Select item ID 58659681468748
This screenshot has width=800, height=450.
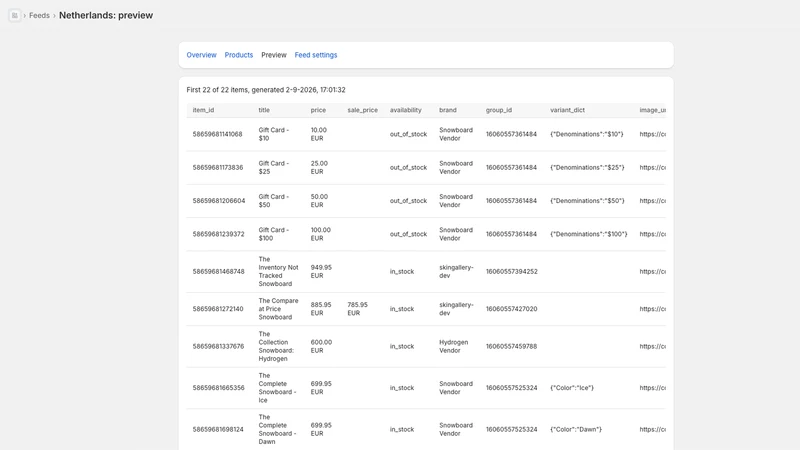pos(218,271)
